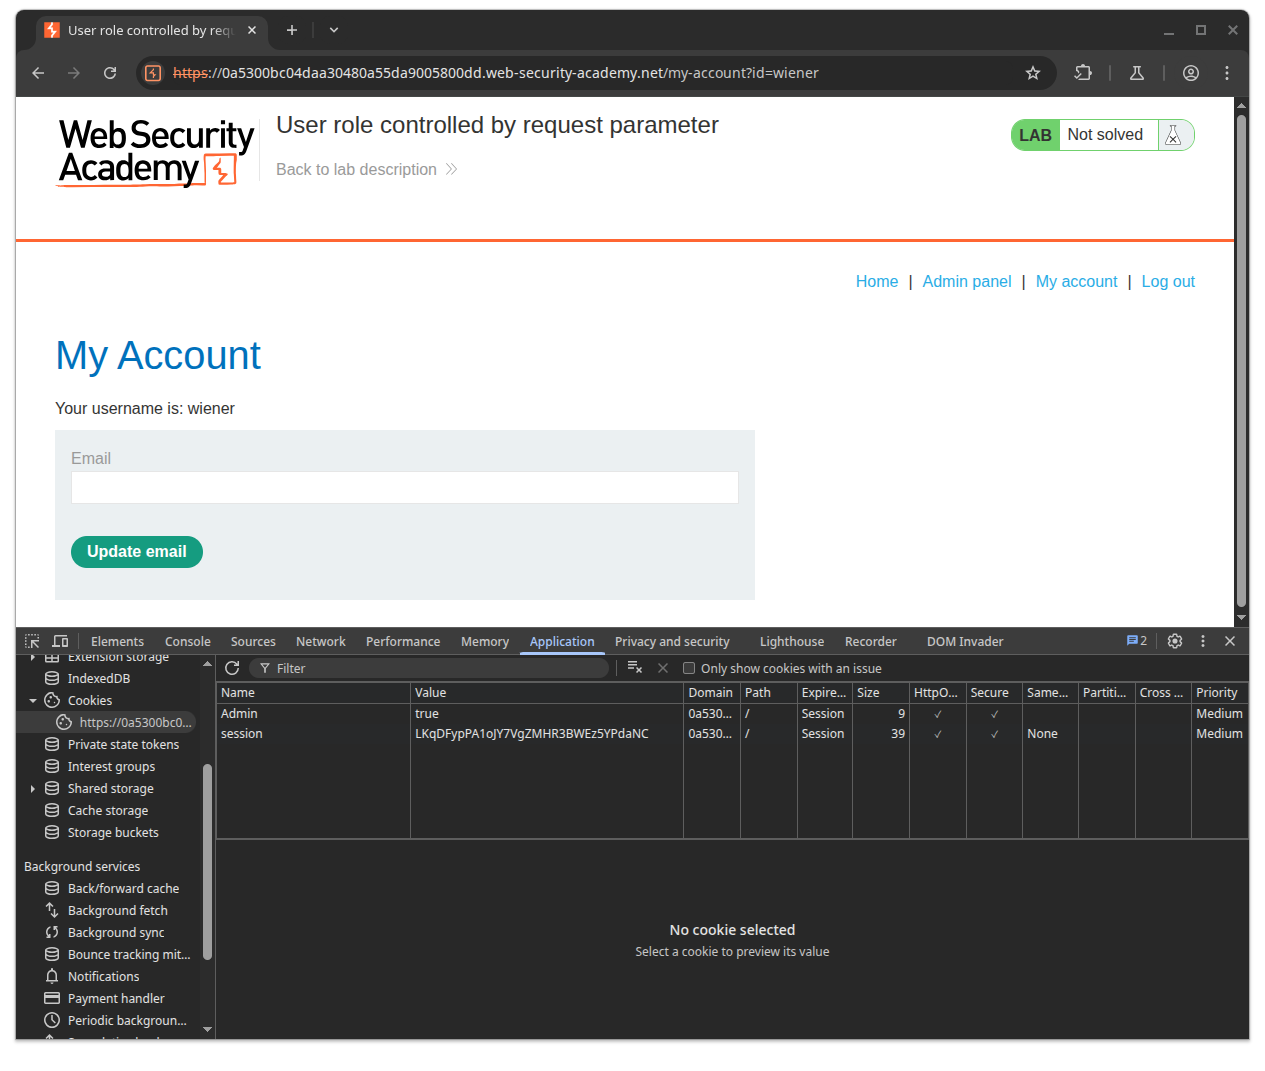Toggle the device toolbar icon in DevTools
Screen dimensions: 1265x1071
(x=60, y=641)
